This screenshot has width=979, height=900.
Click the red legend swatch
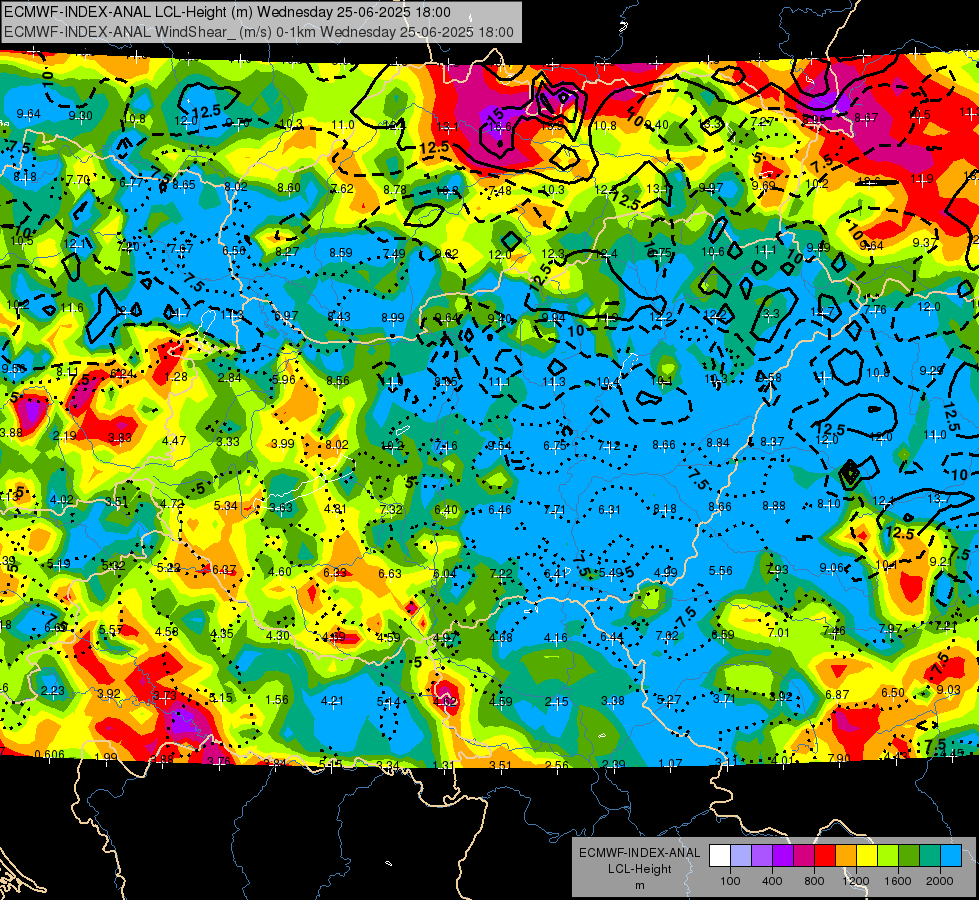click(825, 856)
